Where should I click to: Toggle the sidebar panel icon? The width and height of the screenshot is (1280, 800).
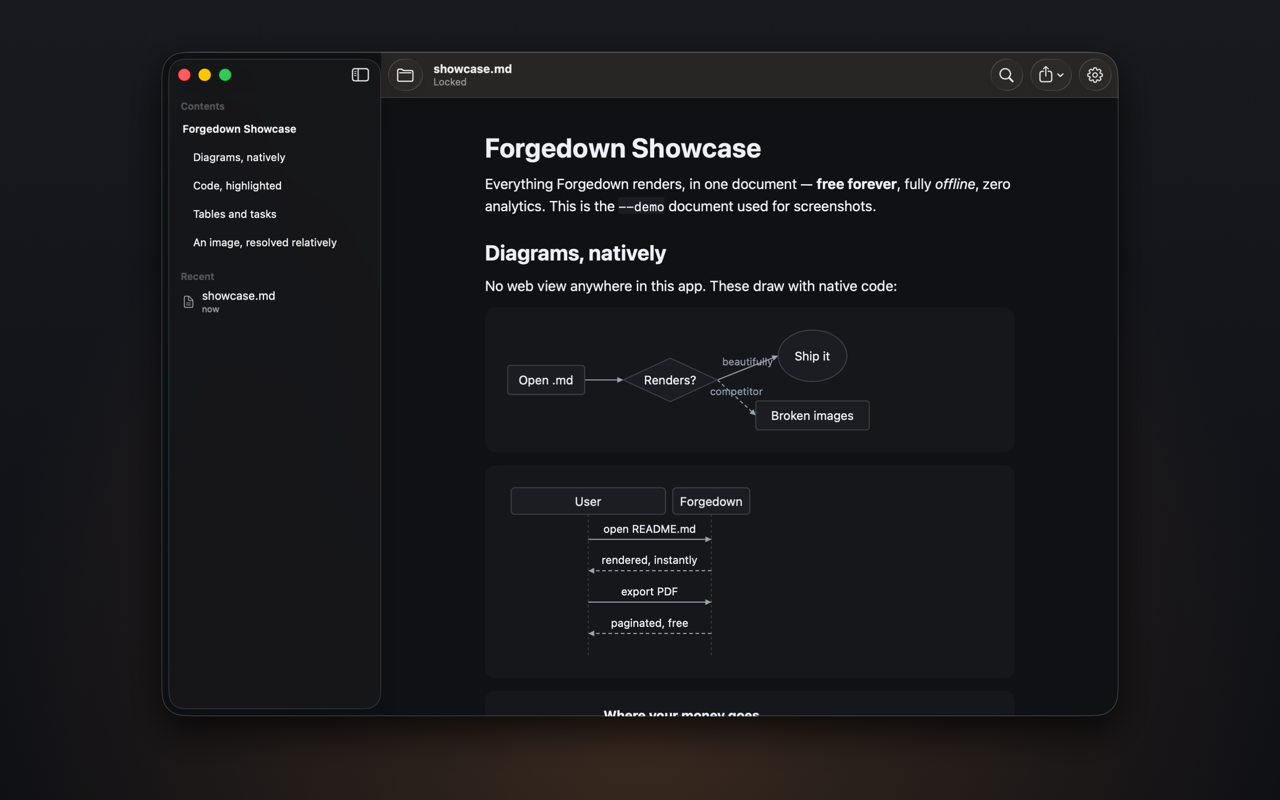(x=360, y=75)
